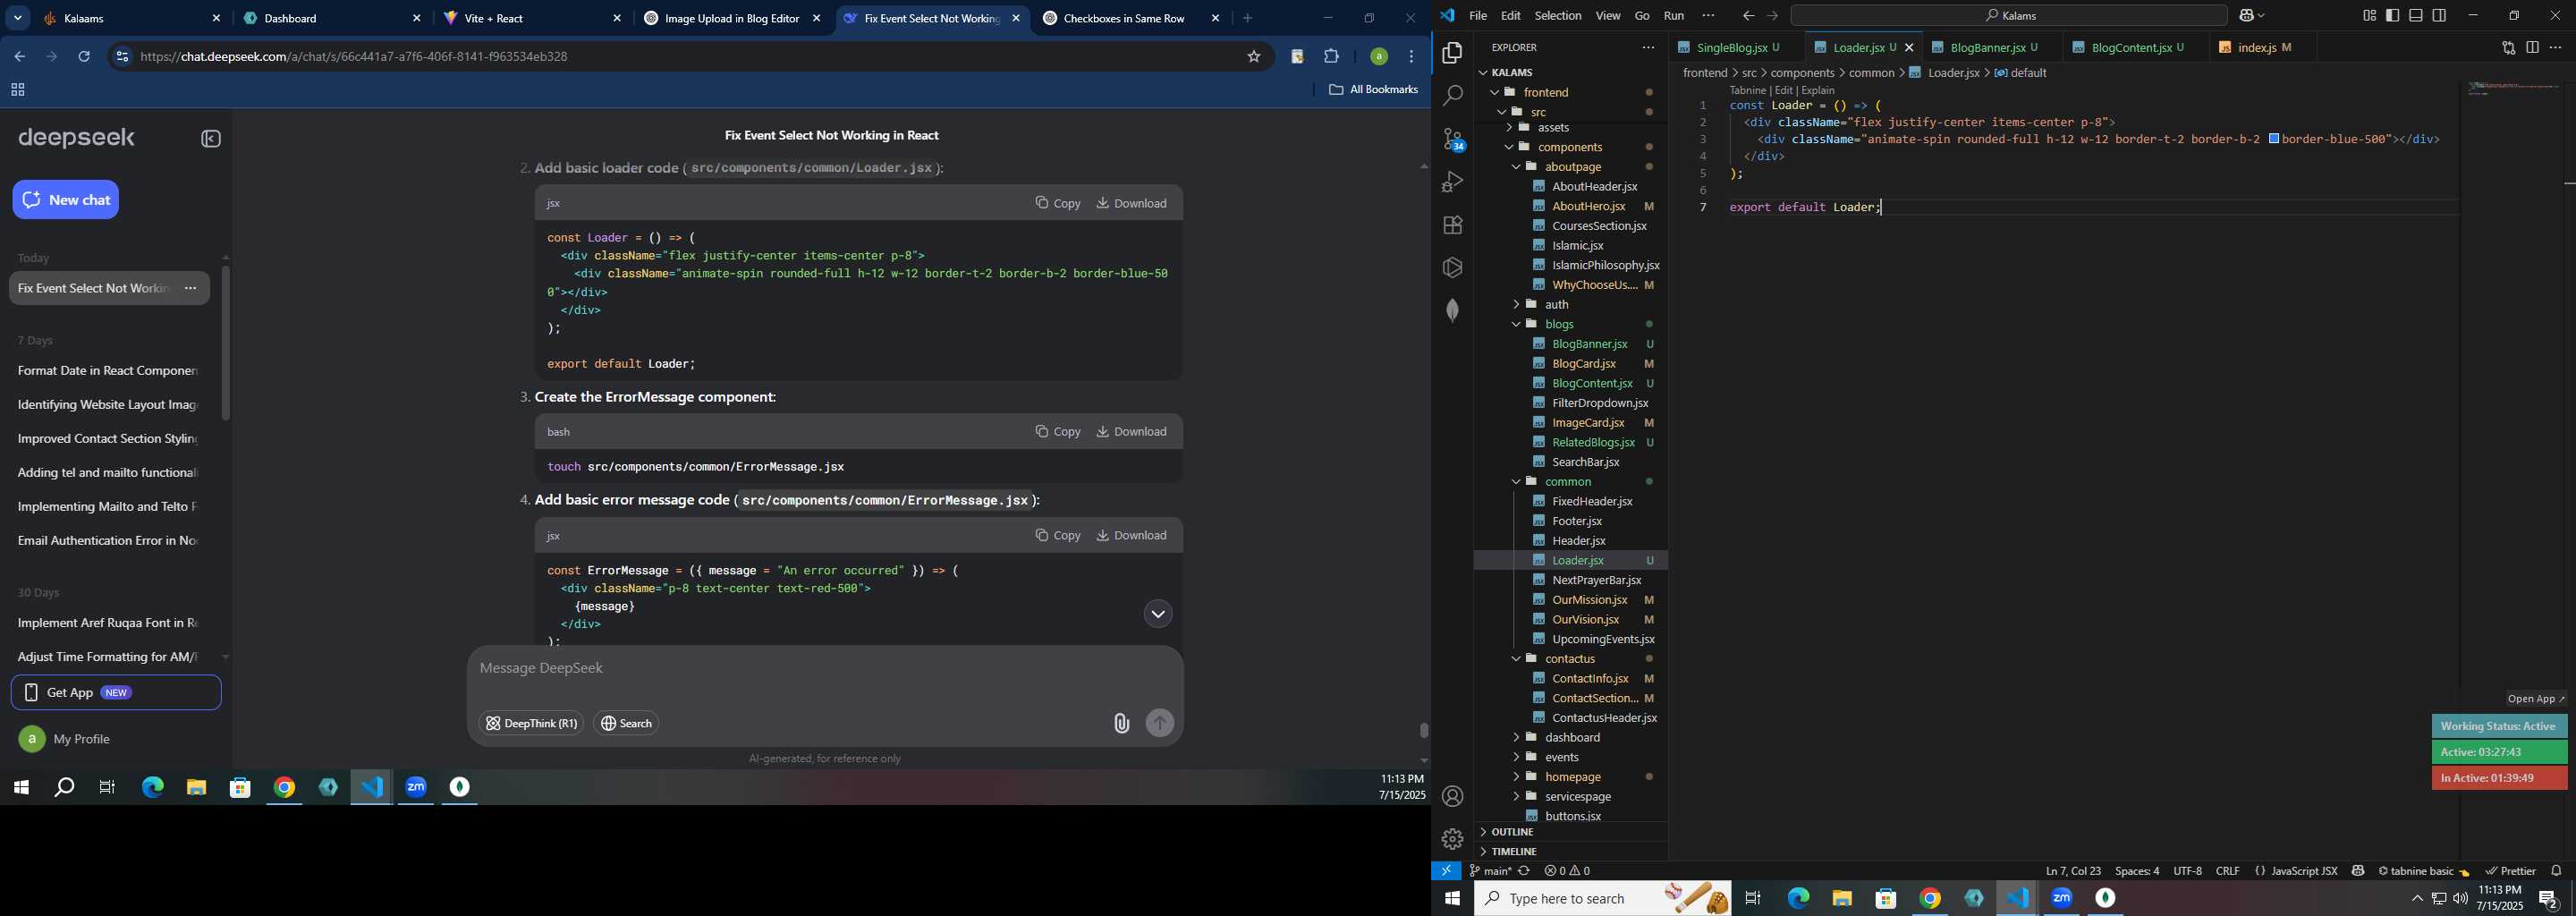
Task: Expand the homepage folder
Action: tap(1571, 777)
